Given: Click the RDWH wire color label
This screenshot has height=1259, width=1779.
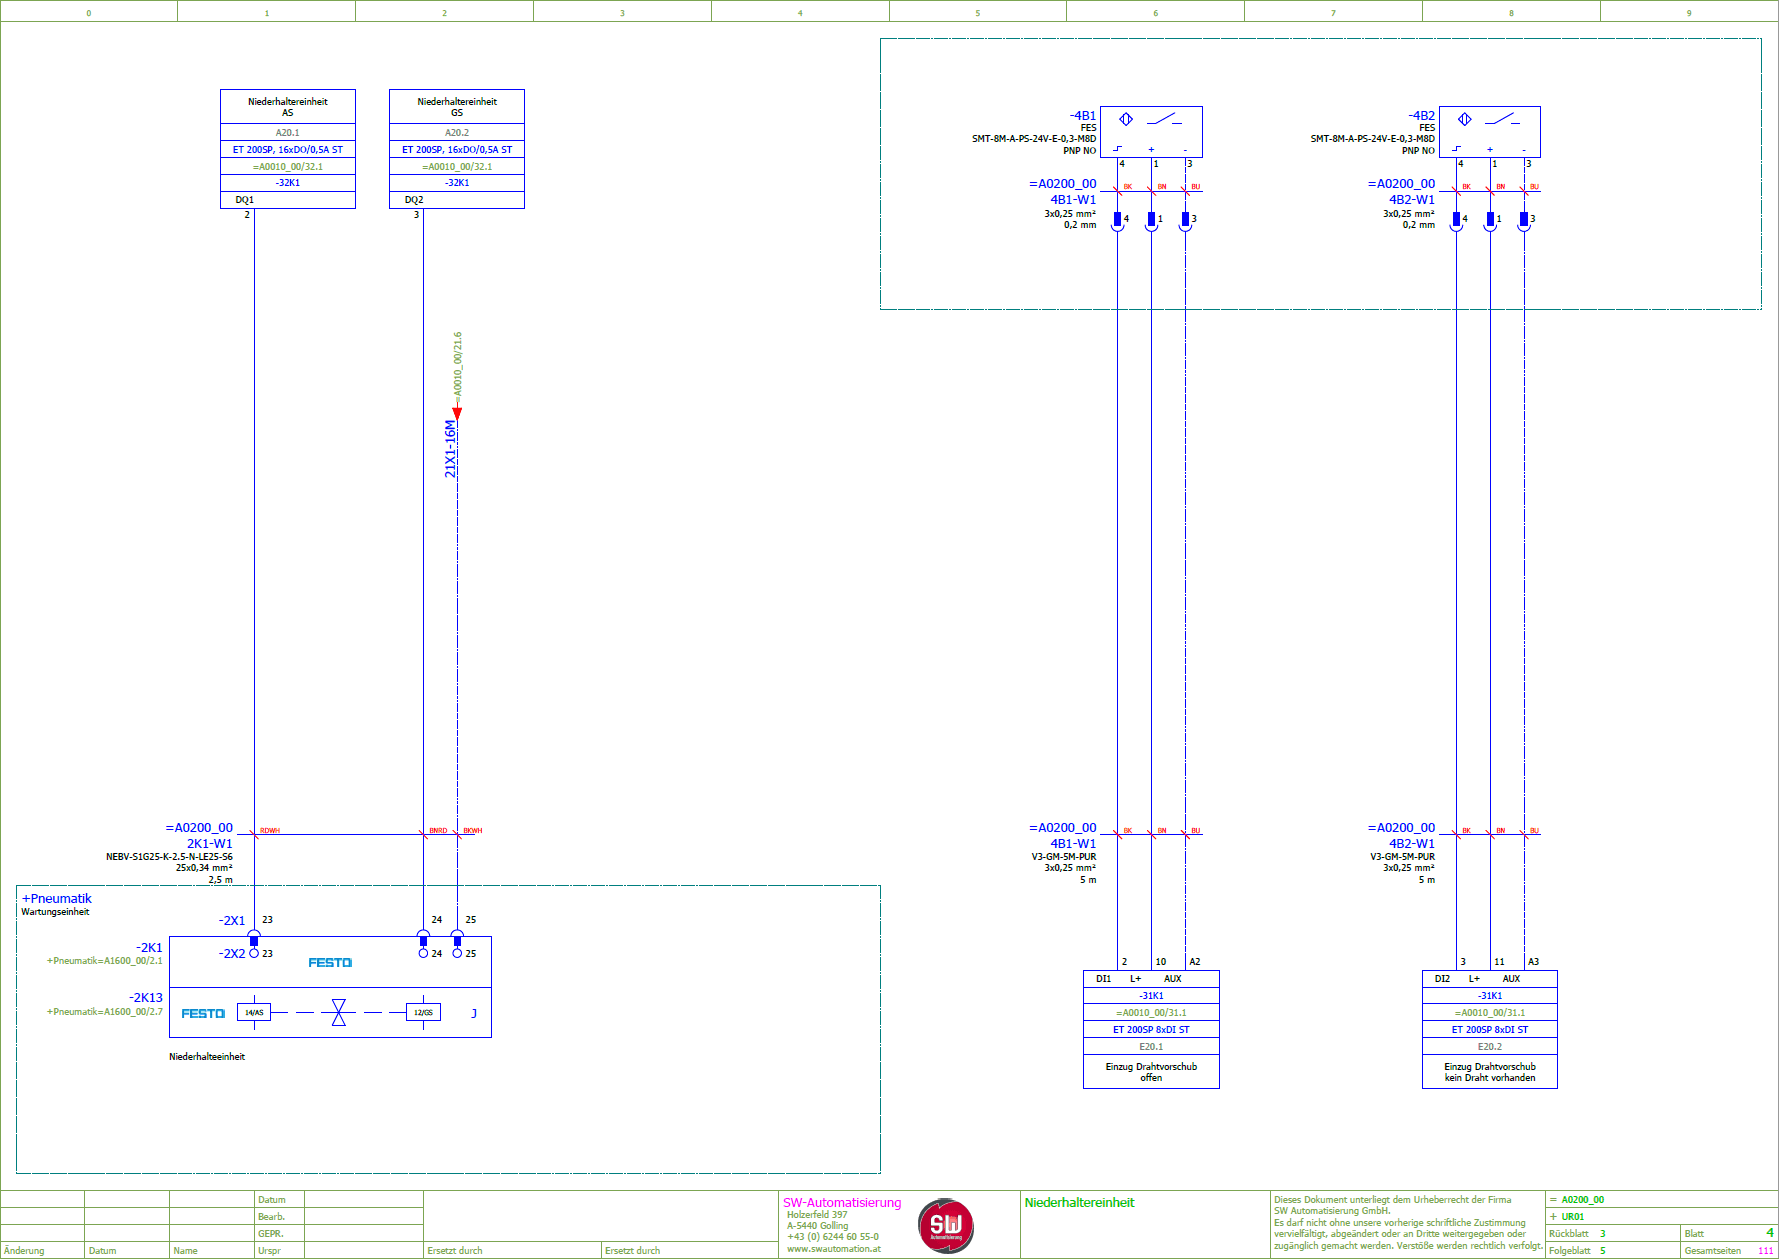Looking at the screenshot, I should (x=270, y=831).
